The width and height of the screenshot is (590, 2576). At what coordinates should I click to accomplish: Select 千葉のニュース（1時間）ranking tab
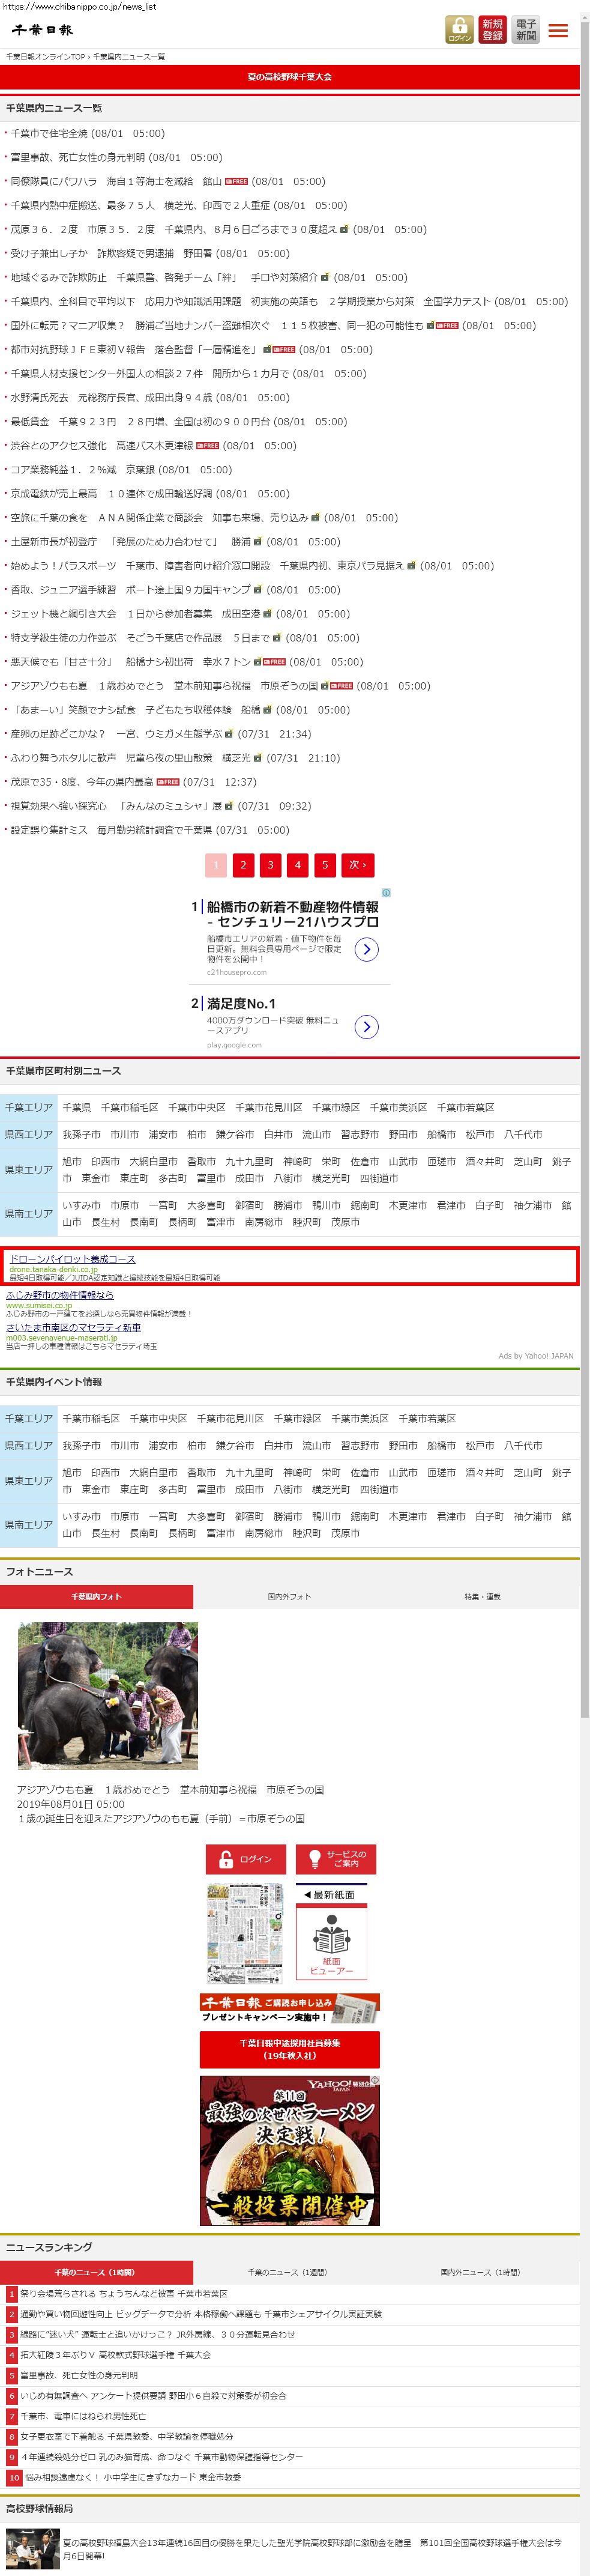click(96, 2272)
